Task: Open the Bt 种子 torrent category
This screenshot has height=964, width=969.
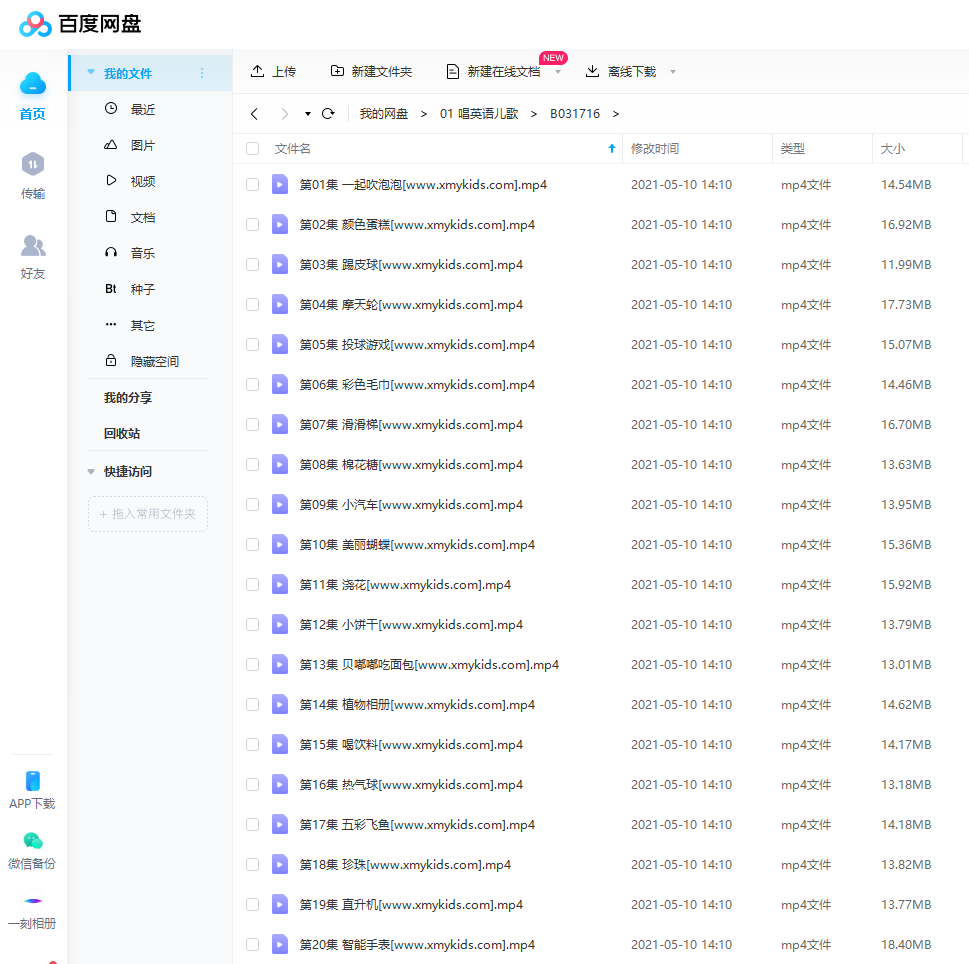Action: click(140, 288)
